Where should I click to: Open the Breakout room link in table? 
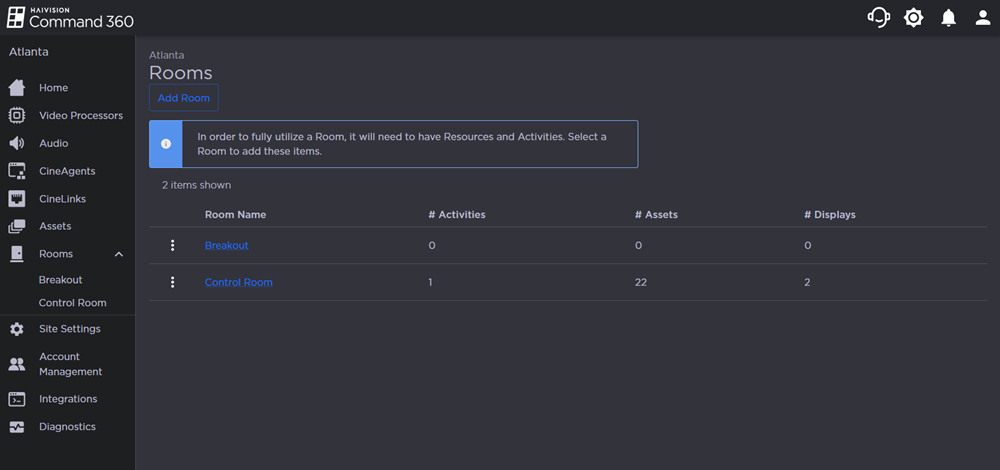coord(226,245)
